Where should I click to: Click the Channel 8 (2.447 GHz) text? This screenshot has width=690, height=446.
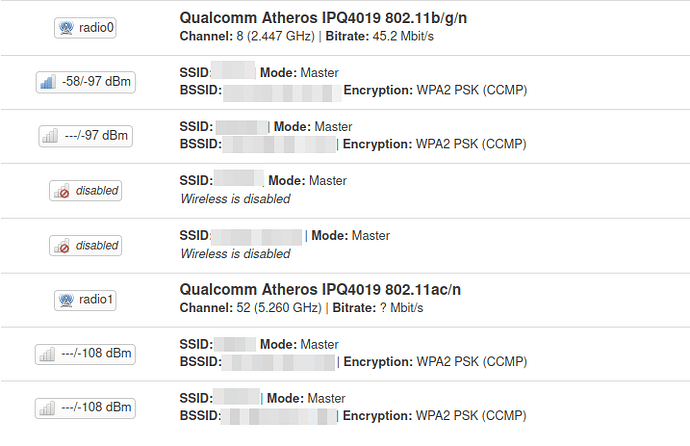point(247,36)
